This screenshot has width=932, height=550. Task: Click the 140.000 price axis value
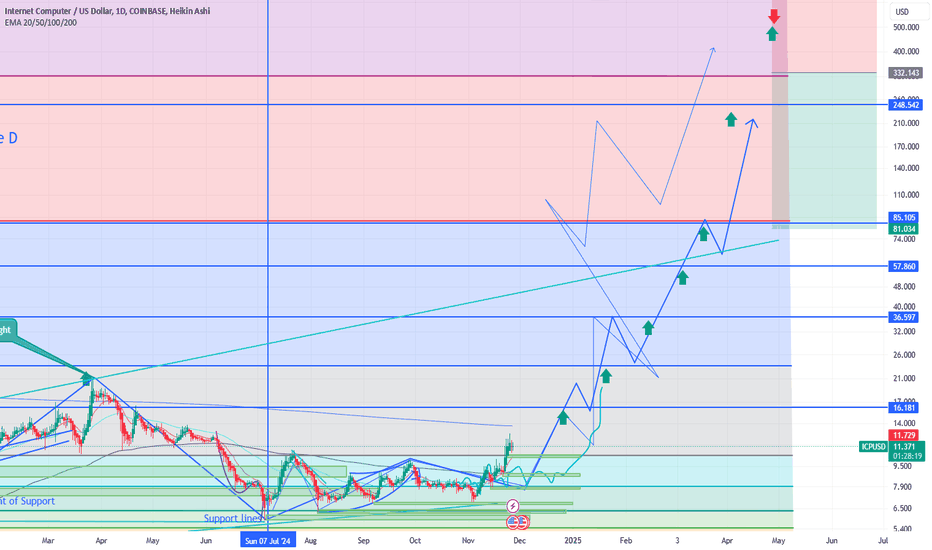pyautogui.click(x=906, y=168)
